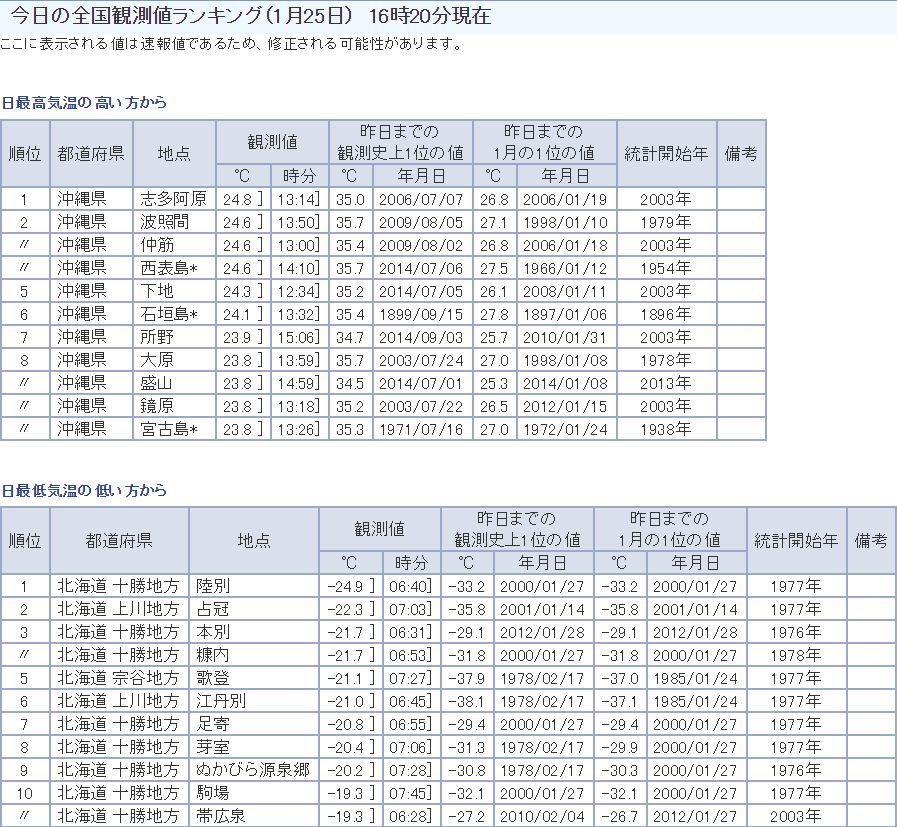Click the 24.8 observed temperature value
The height and width of the screenshot is (827, 897).
coord(237,199)
